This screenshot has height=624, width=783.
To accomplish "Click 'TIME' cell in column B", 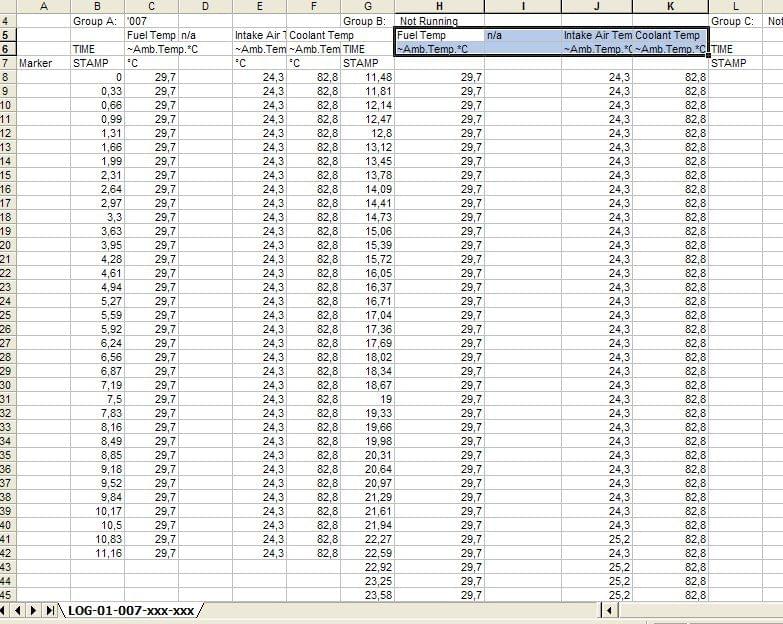I will [x=97, y=49].
